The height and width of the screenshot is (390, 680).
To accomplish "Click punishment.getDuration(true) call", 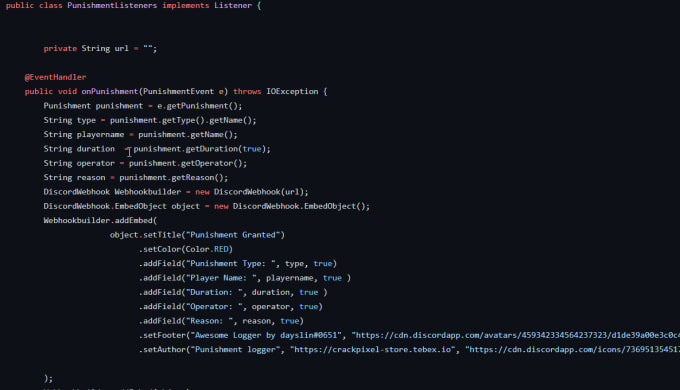I will coord(199,149).
